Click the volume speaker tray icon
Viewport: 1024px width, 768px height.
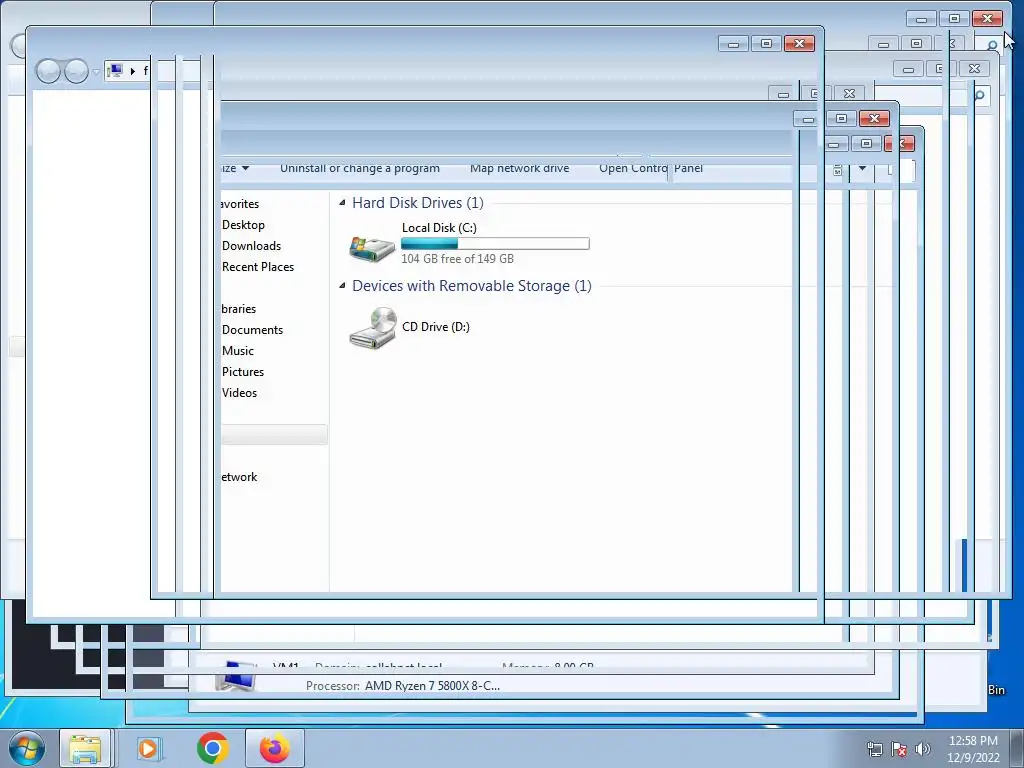point(922,749)
